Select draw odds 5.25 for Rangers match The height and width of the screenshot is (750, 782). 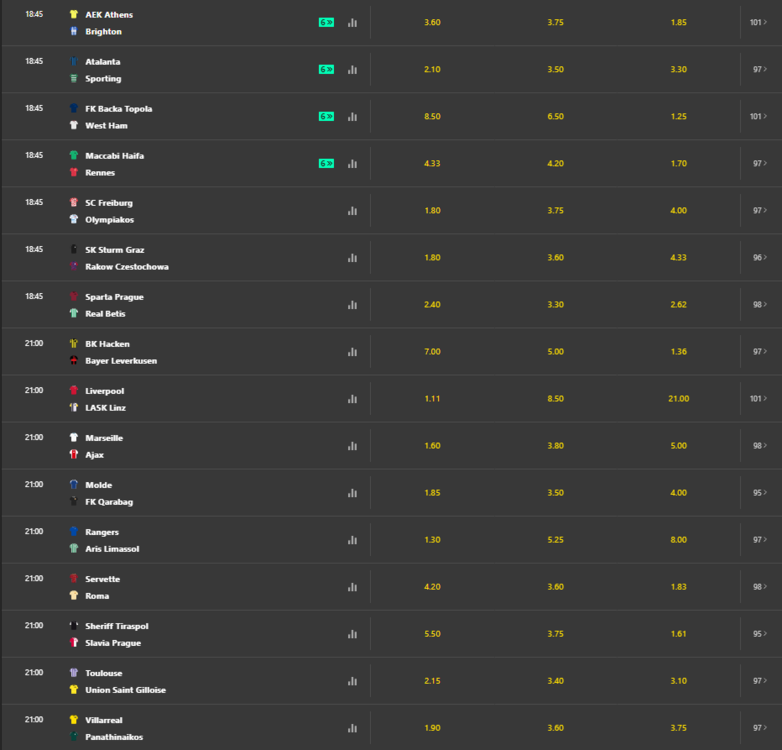click(556, 540)
